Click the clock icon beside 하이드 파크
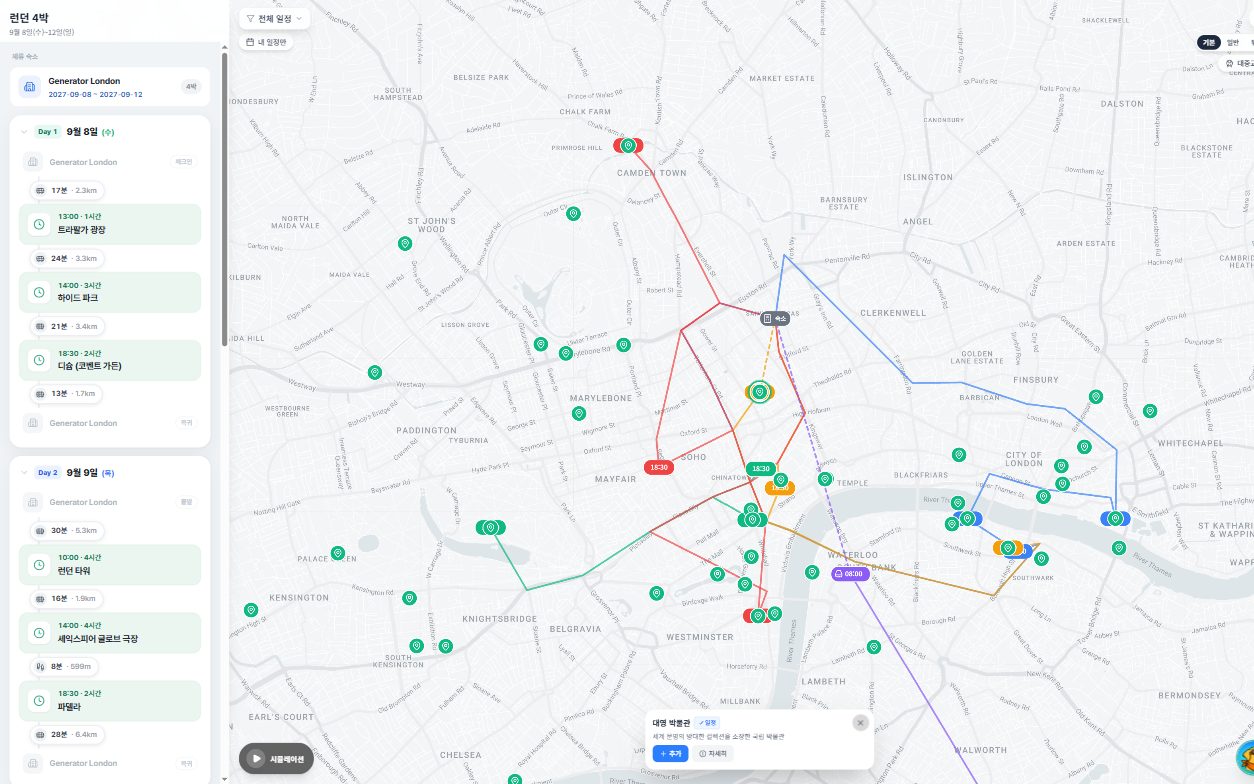This screenshot has width=1254, height=784. 39,292
